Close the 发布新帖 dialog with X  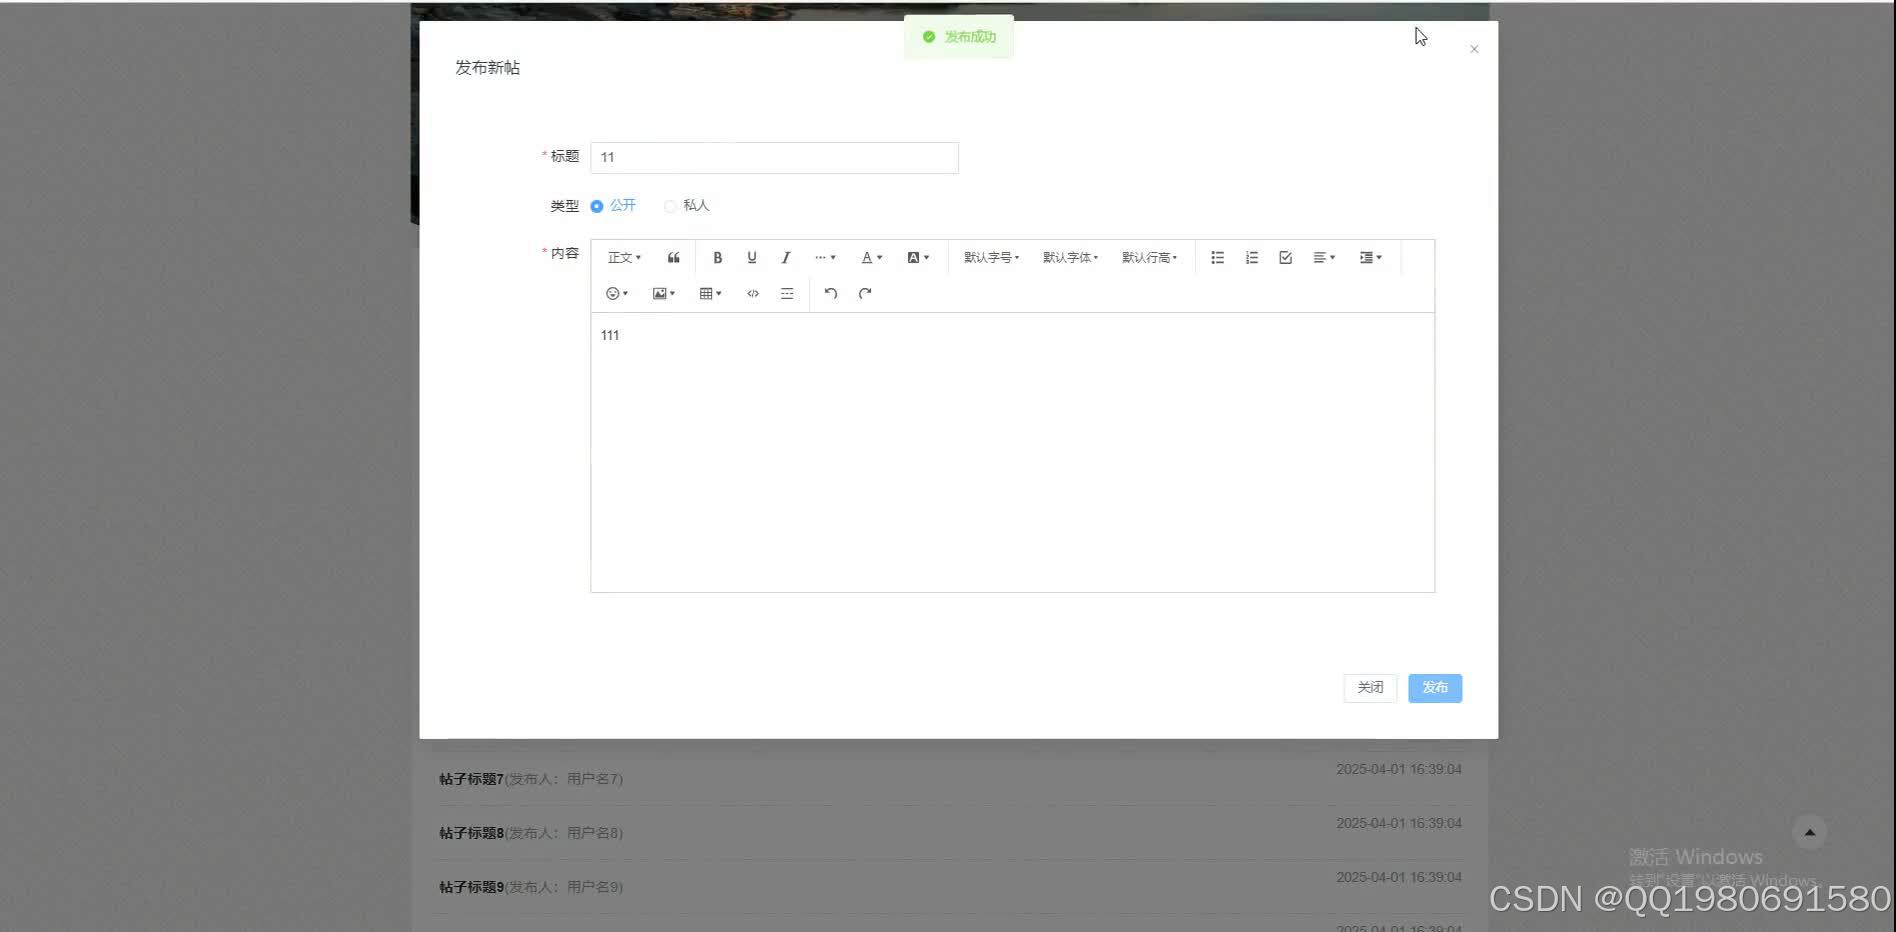(x=1474, y=49)
